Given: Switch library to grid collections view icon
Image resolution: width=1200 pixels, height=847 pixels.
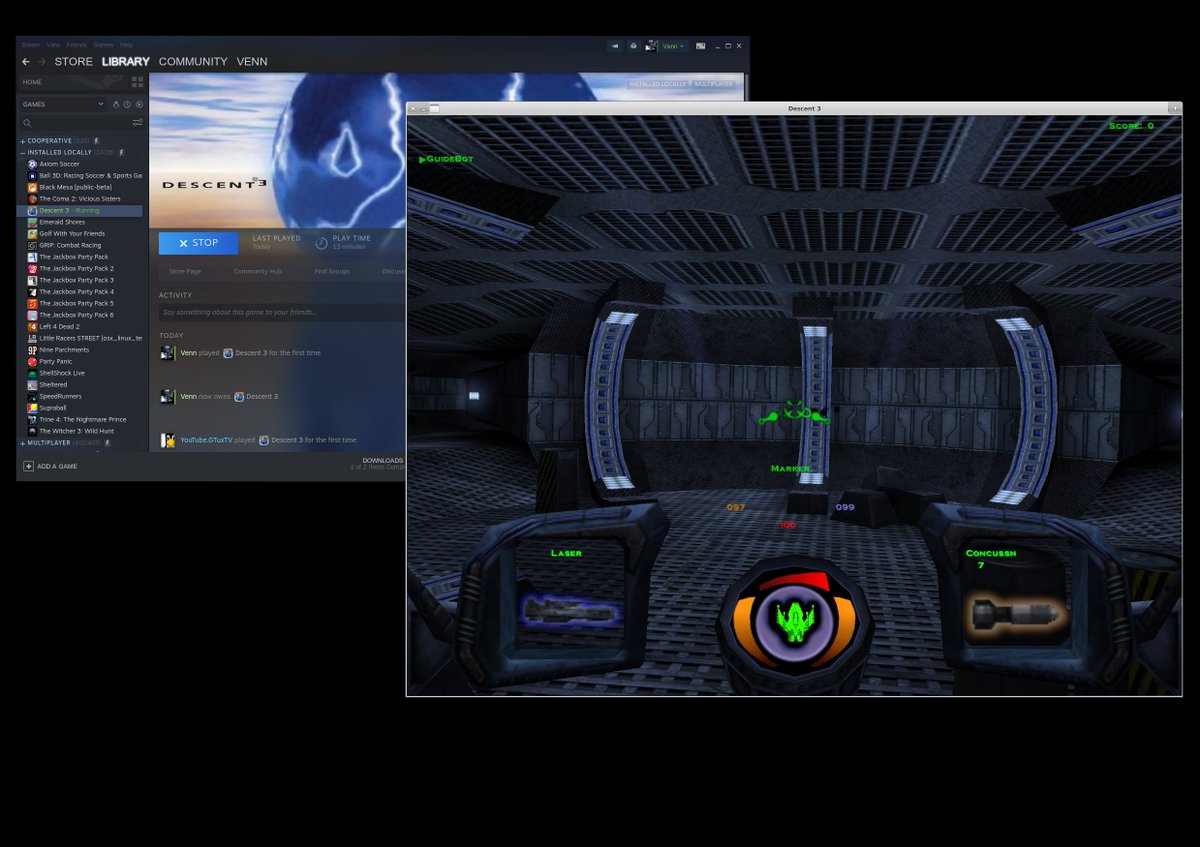Looking at the screenshot, I should pyautogui.click(x=137, y=82).
